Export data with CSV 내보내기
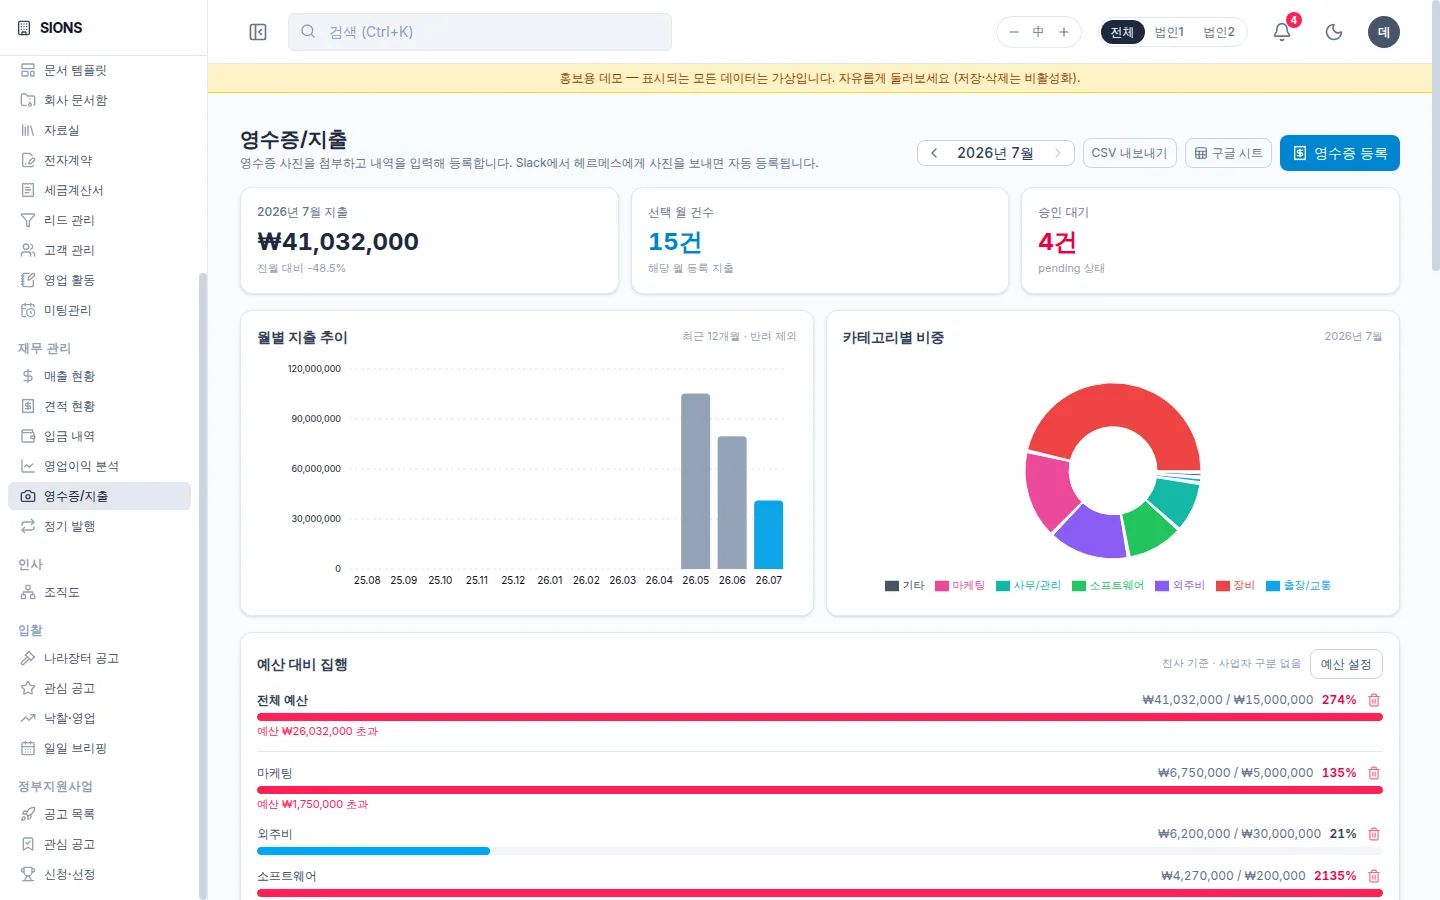1440x900 pixels. click(x=1130, y=153)
